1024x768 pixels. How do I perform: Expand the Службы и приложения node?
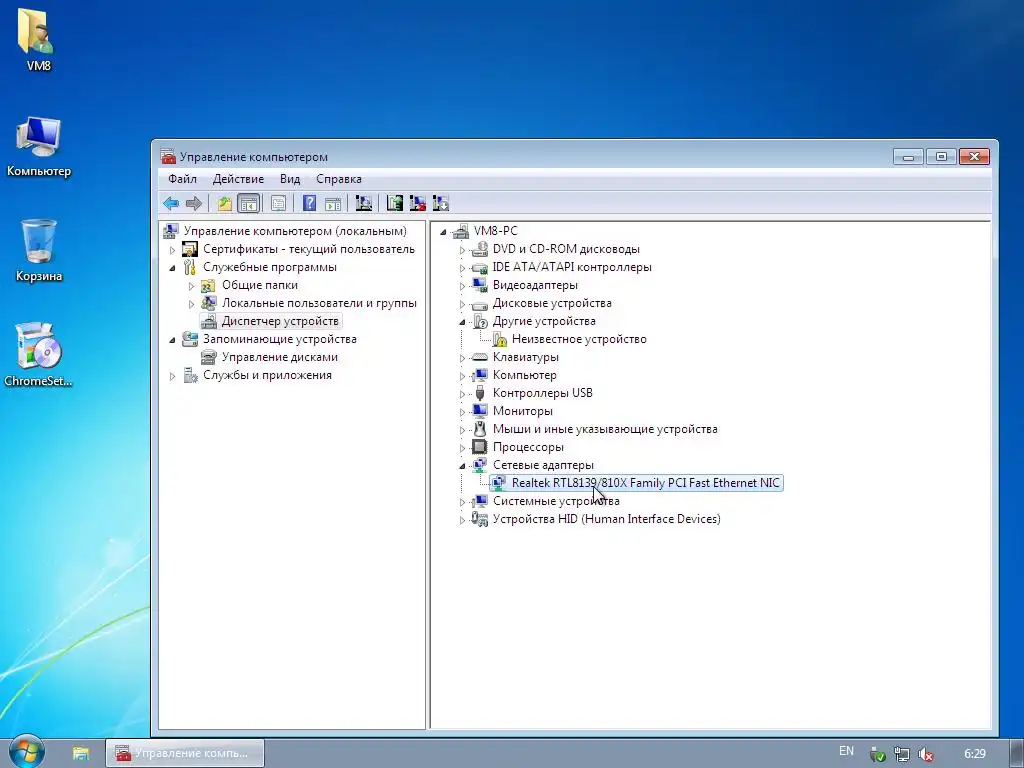pos(172,376)
